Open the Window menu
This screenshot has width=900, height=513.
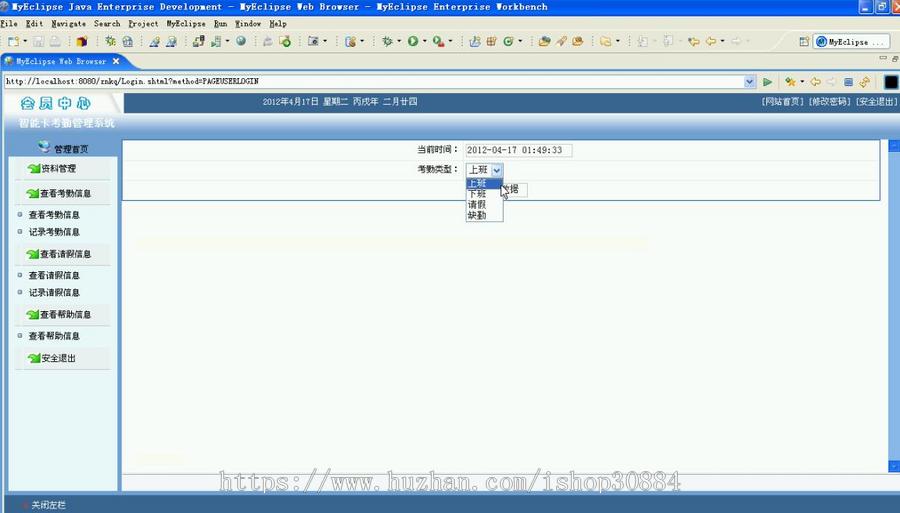click(248, 24)
